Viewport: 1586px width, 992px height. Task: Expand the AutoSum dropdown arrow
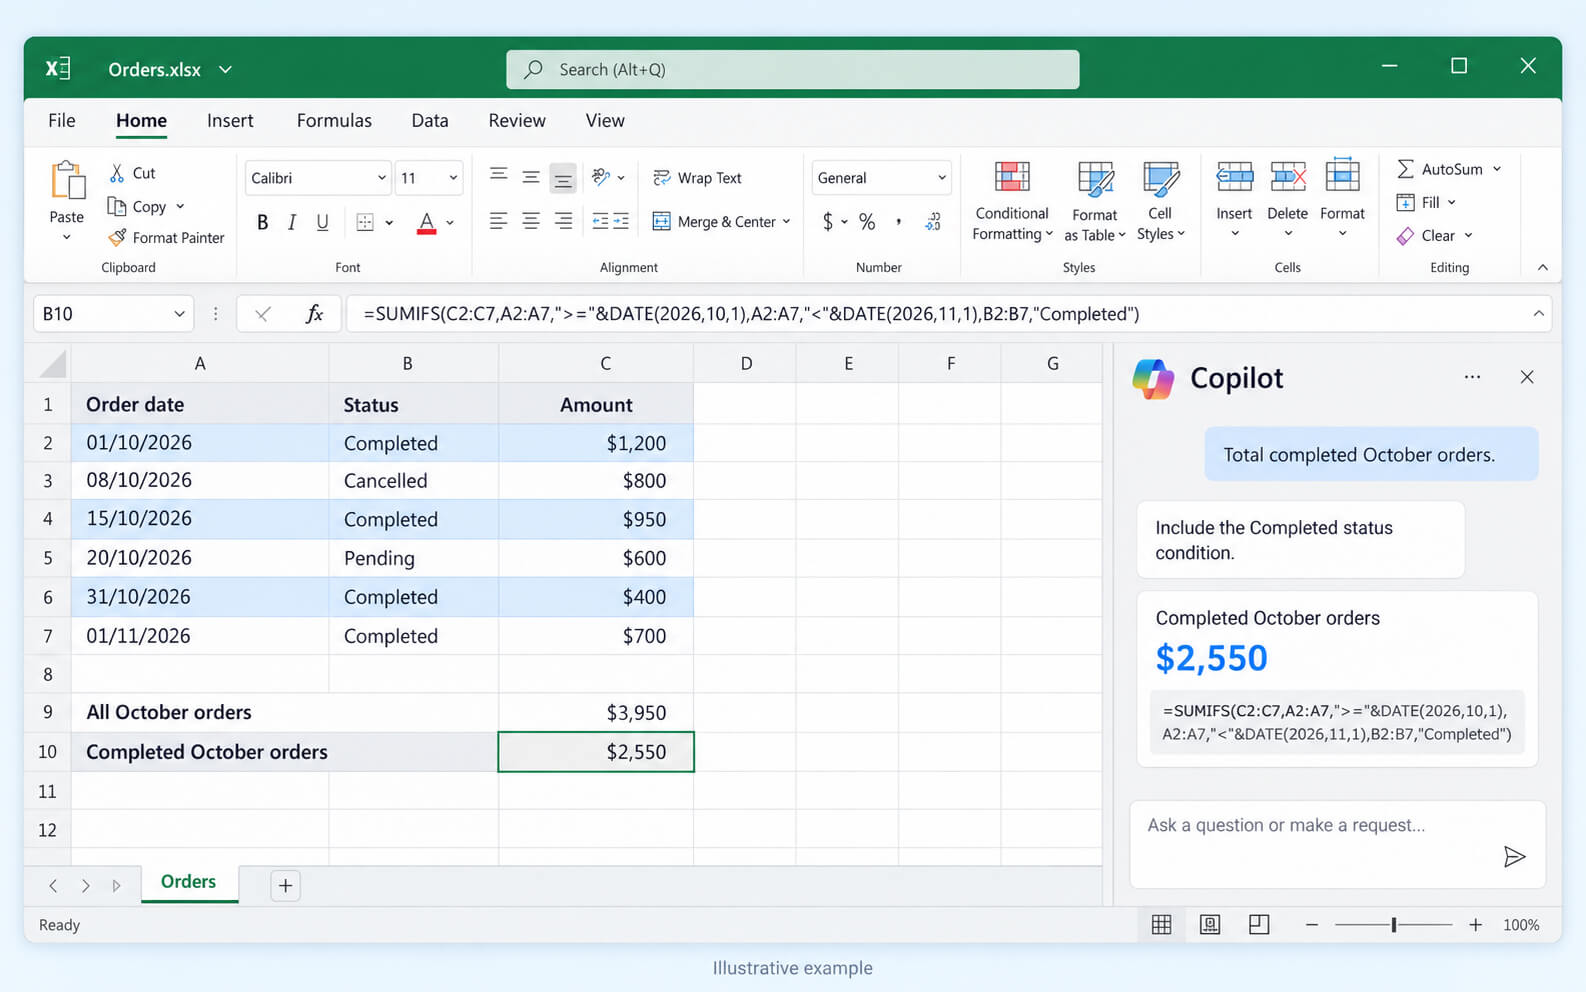(x=1497, y=169)
